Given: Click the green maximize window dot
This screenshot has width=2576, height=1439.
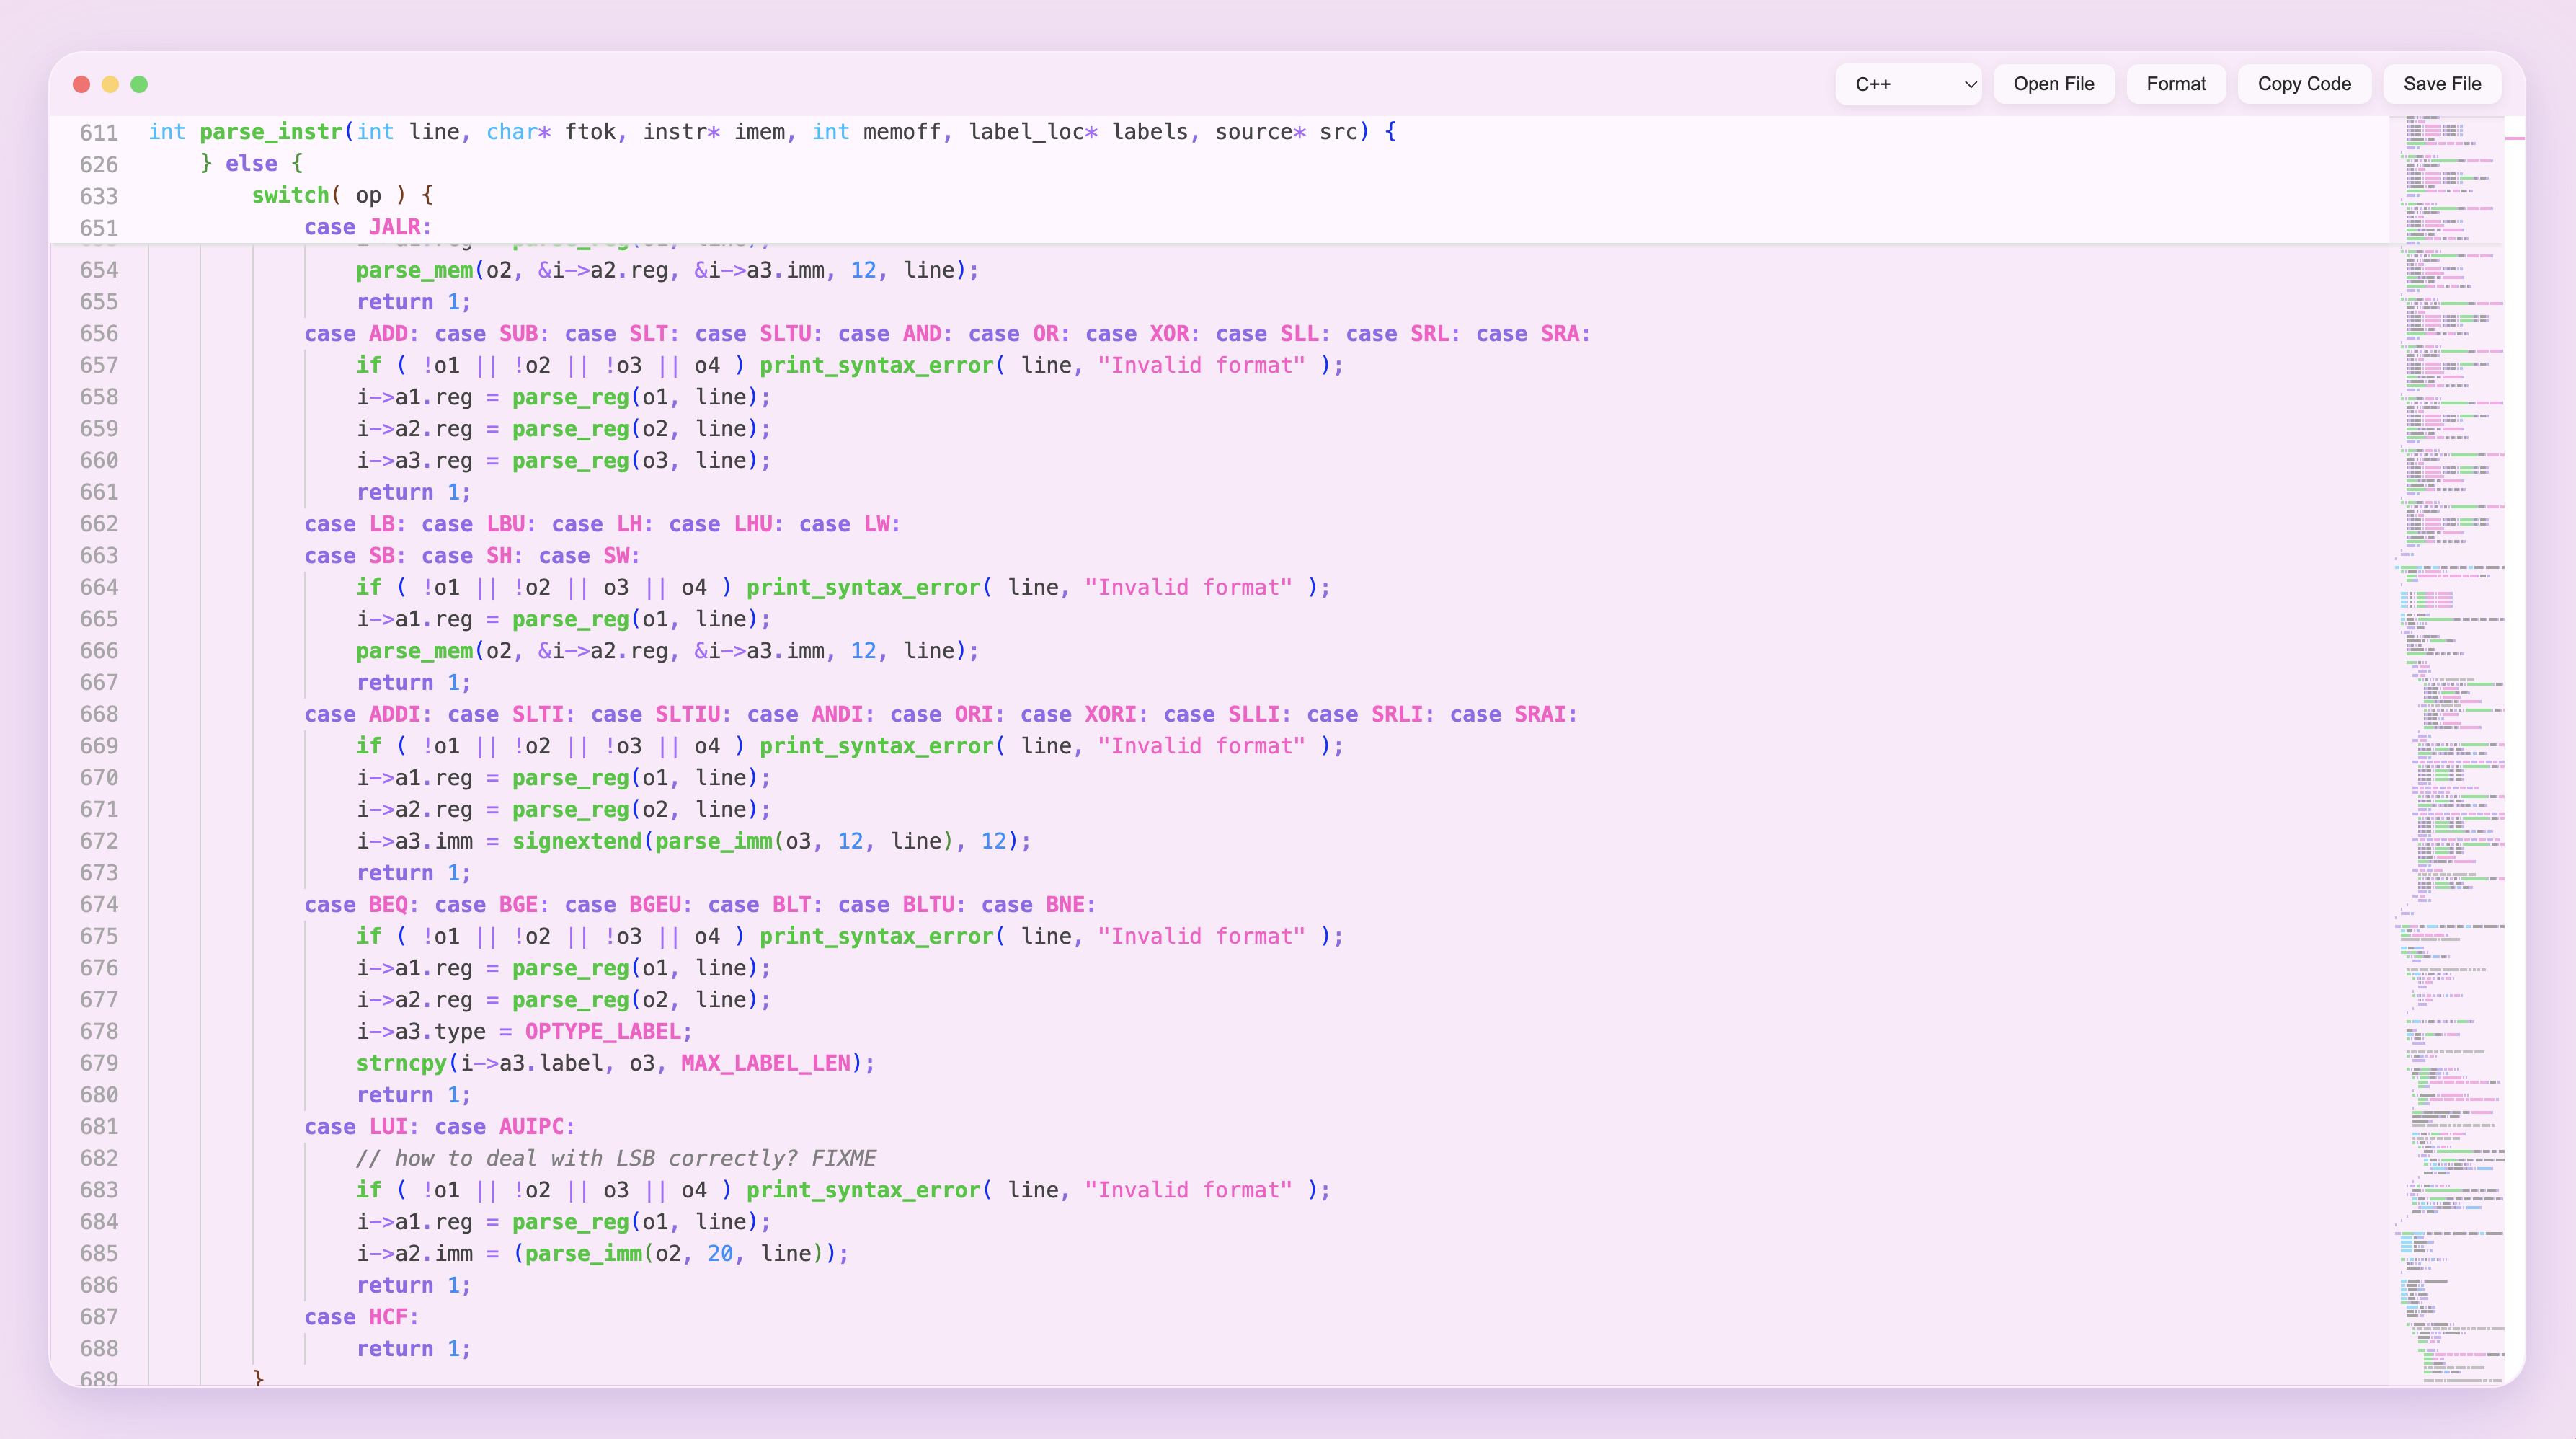Looking at the screenshot, I should point(140,84).
